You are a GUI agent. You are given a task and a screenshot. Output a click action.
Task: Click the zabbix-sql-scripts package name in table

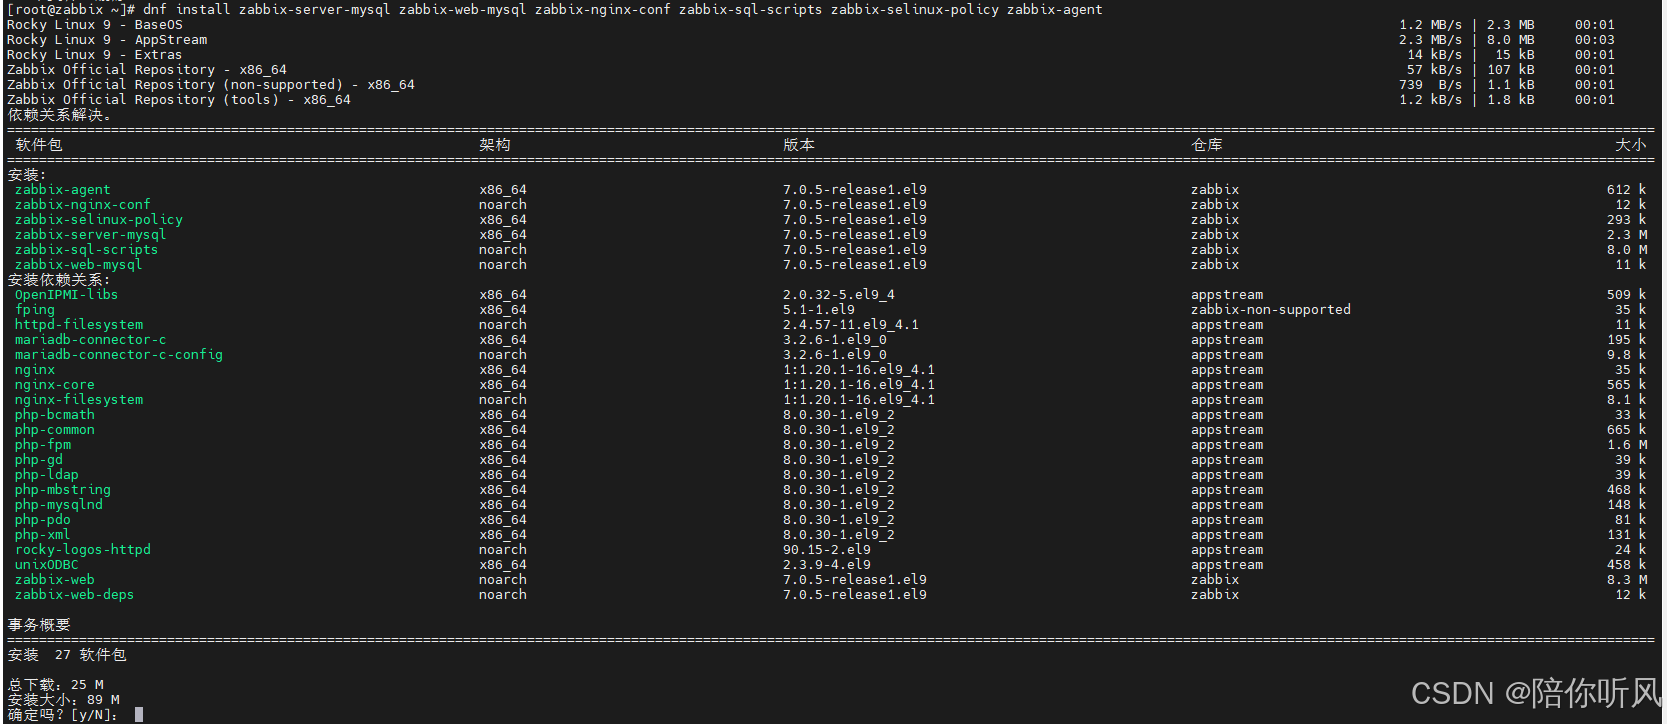coord(86,249)
